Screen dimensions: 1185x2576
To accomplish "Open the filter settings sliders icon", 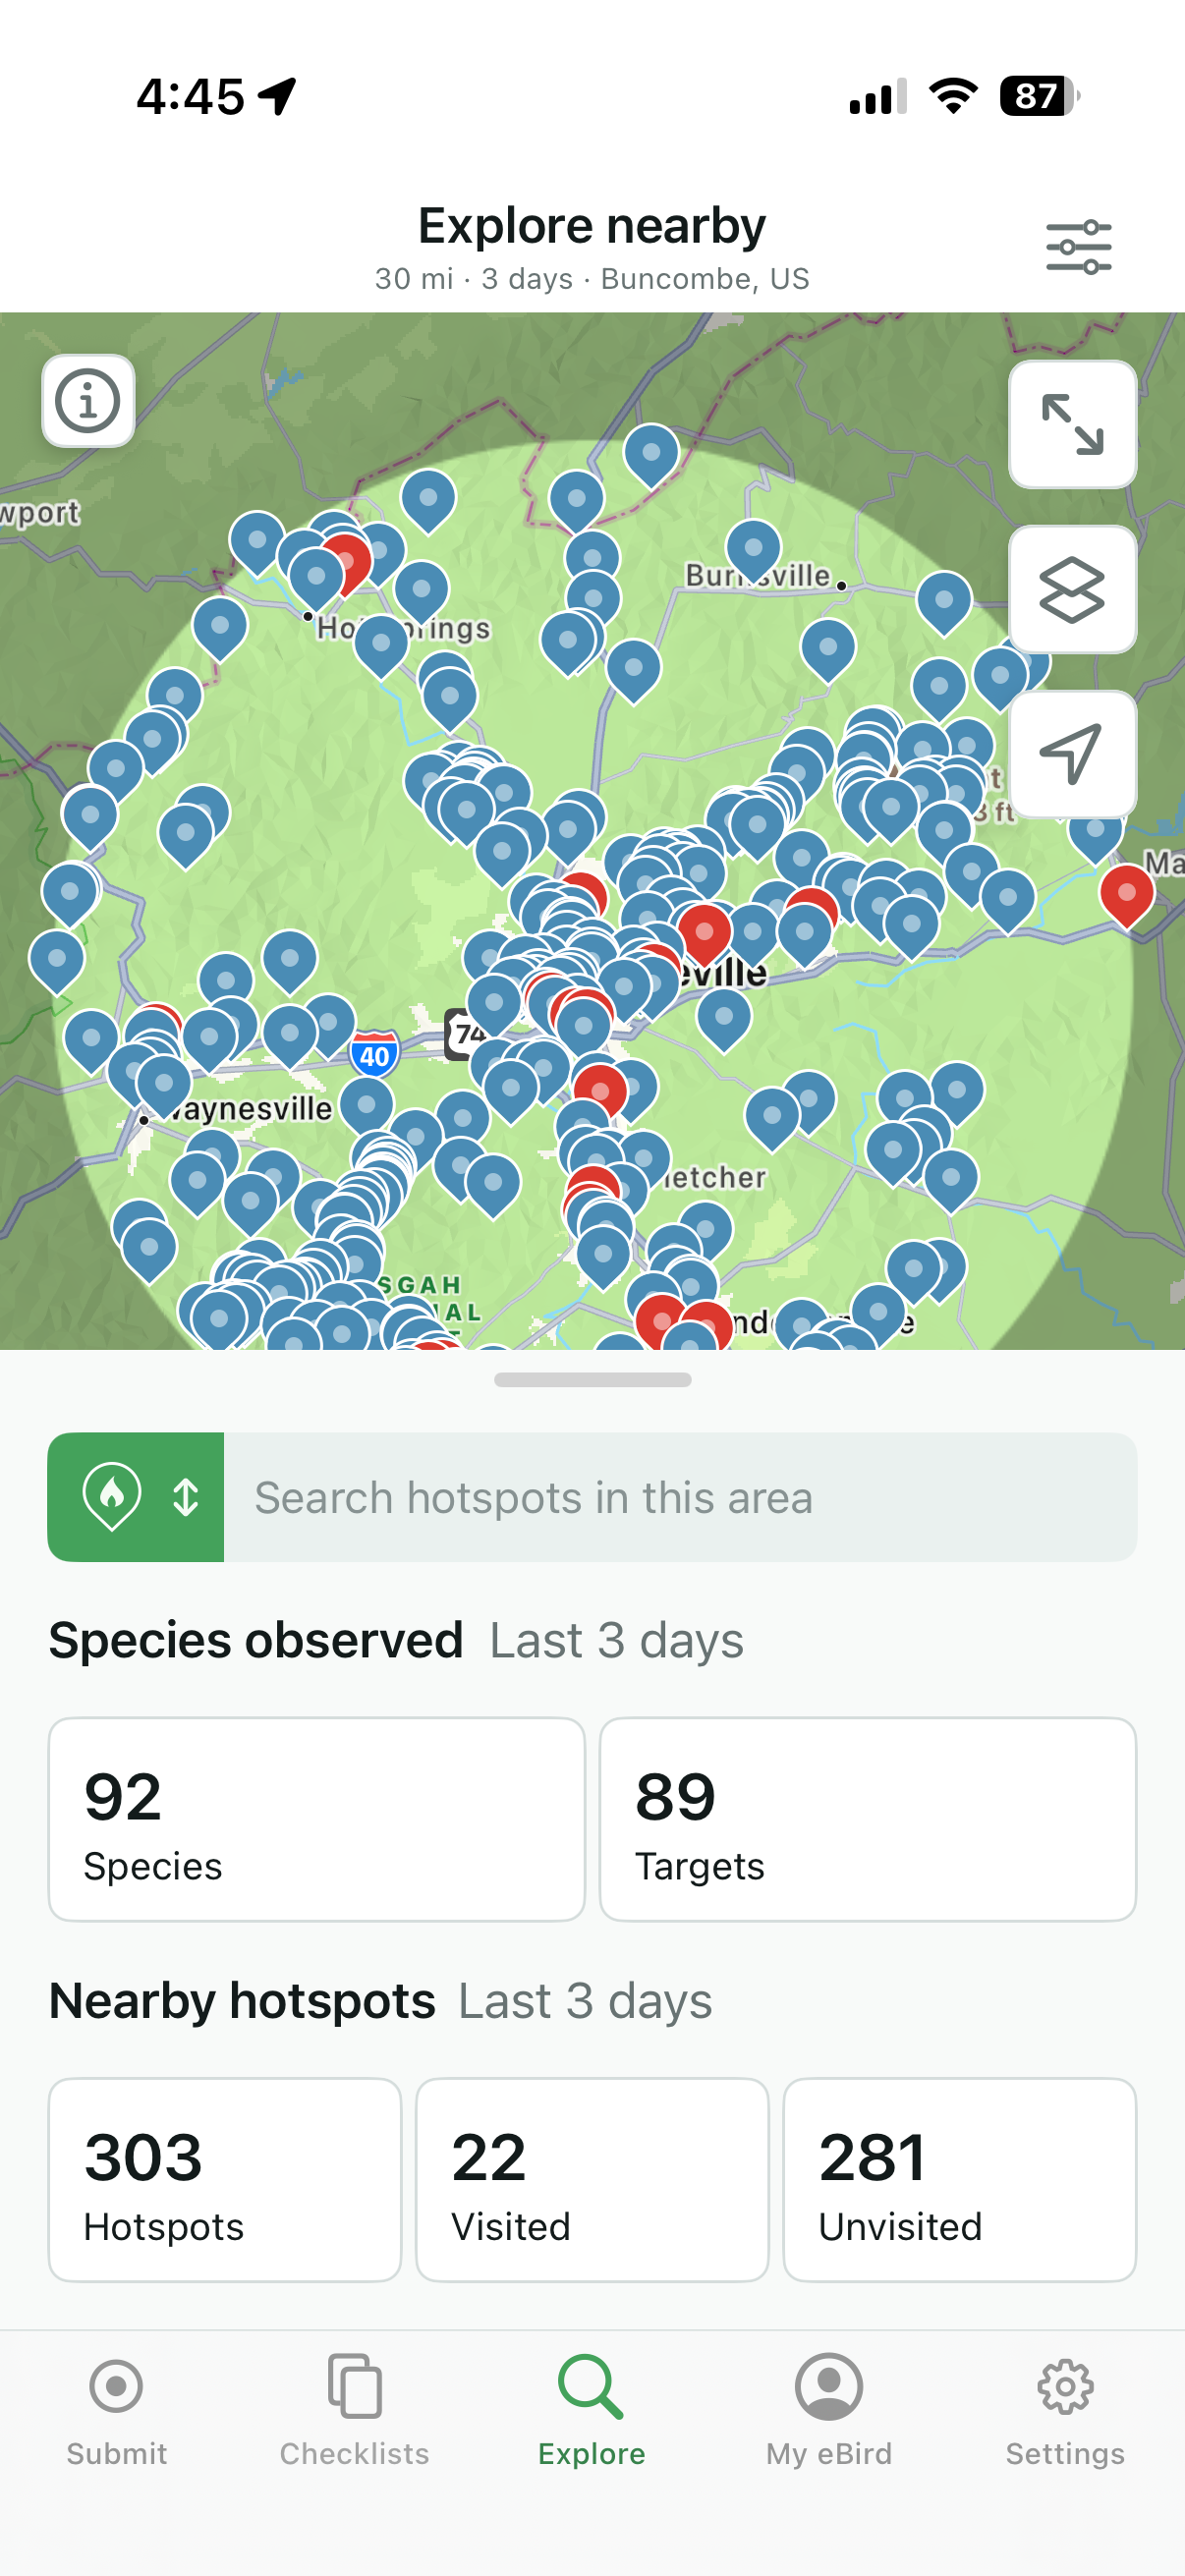I will [1078, 246].
